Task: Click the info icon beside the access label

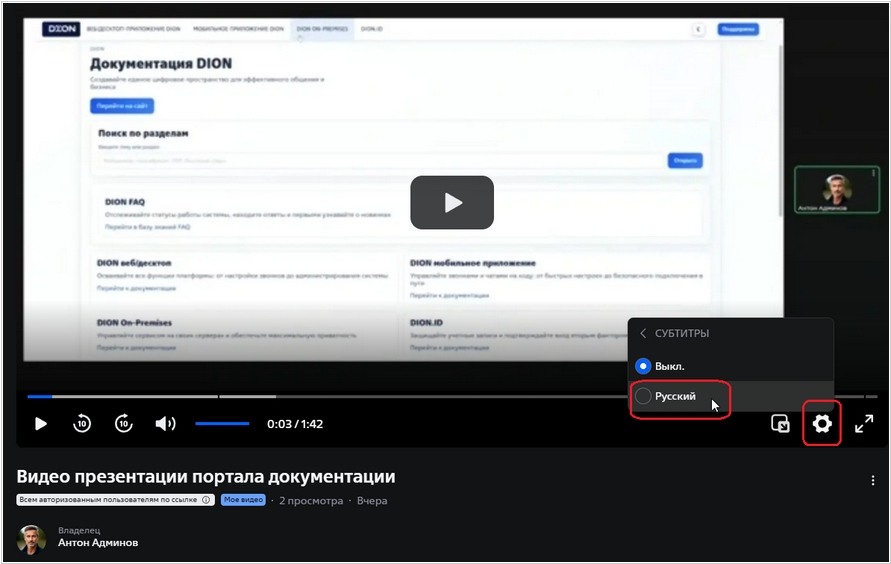Action: point(207,500)
